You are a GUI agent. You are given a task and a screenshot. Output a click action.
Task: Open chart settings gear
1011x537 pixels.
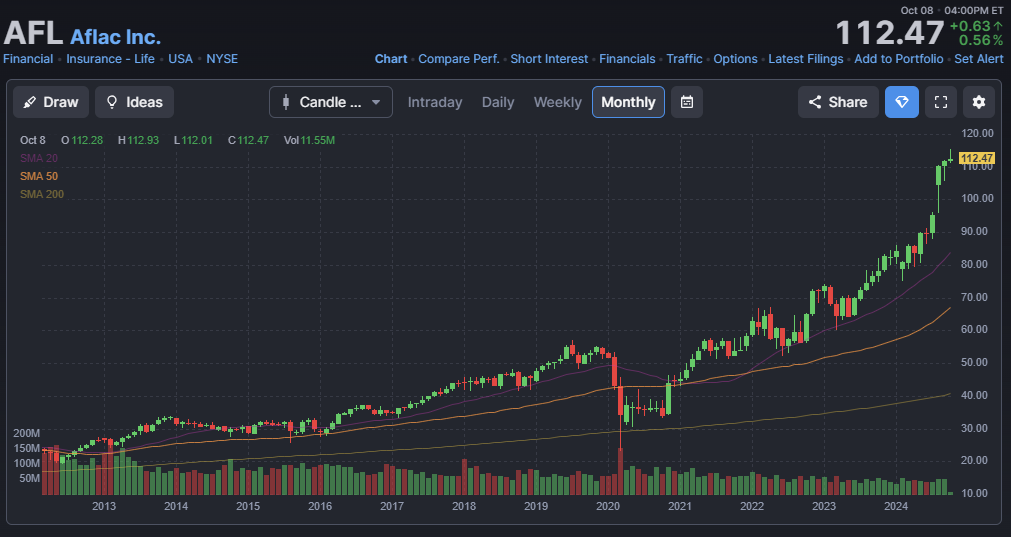[979, 102]
